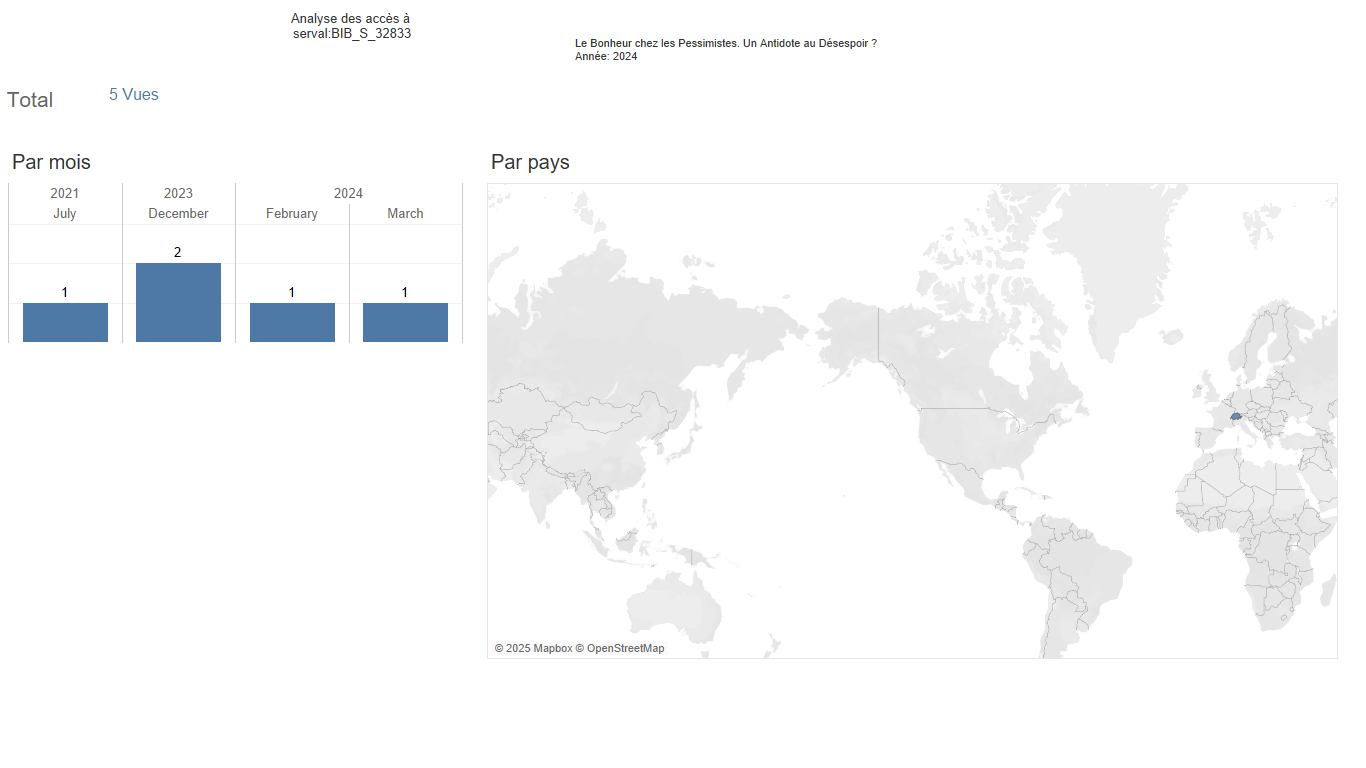Click the 'July' month label
This screenshot has width=1366, height=768.
(x=65, y=213)
